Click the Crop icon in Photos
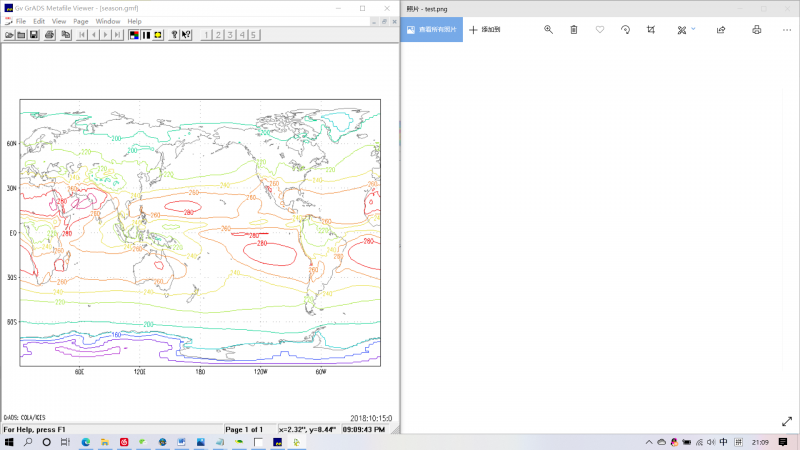Image resolution: width=800 pixels, height=450 pixels. click(651, 30)
